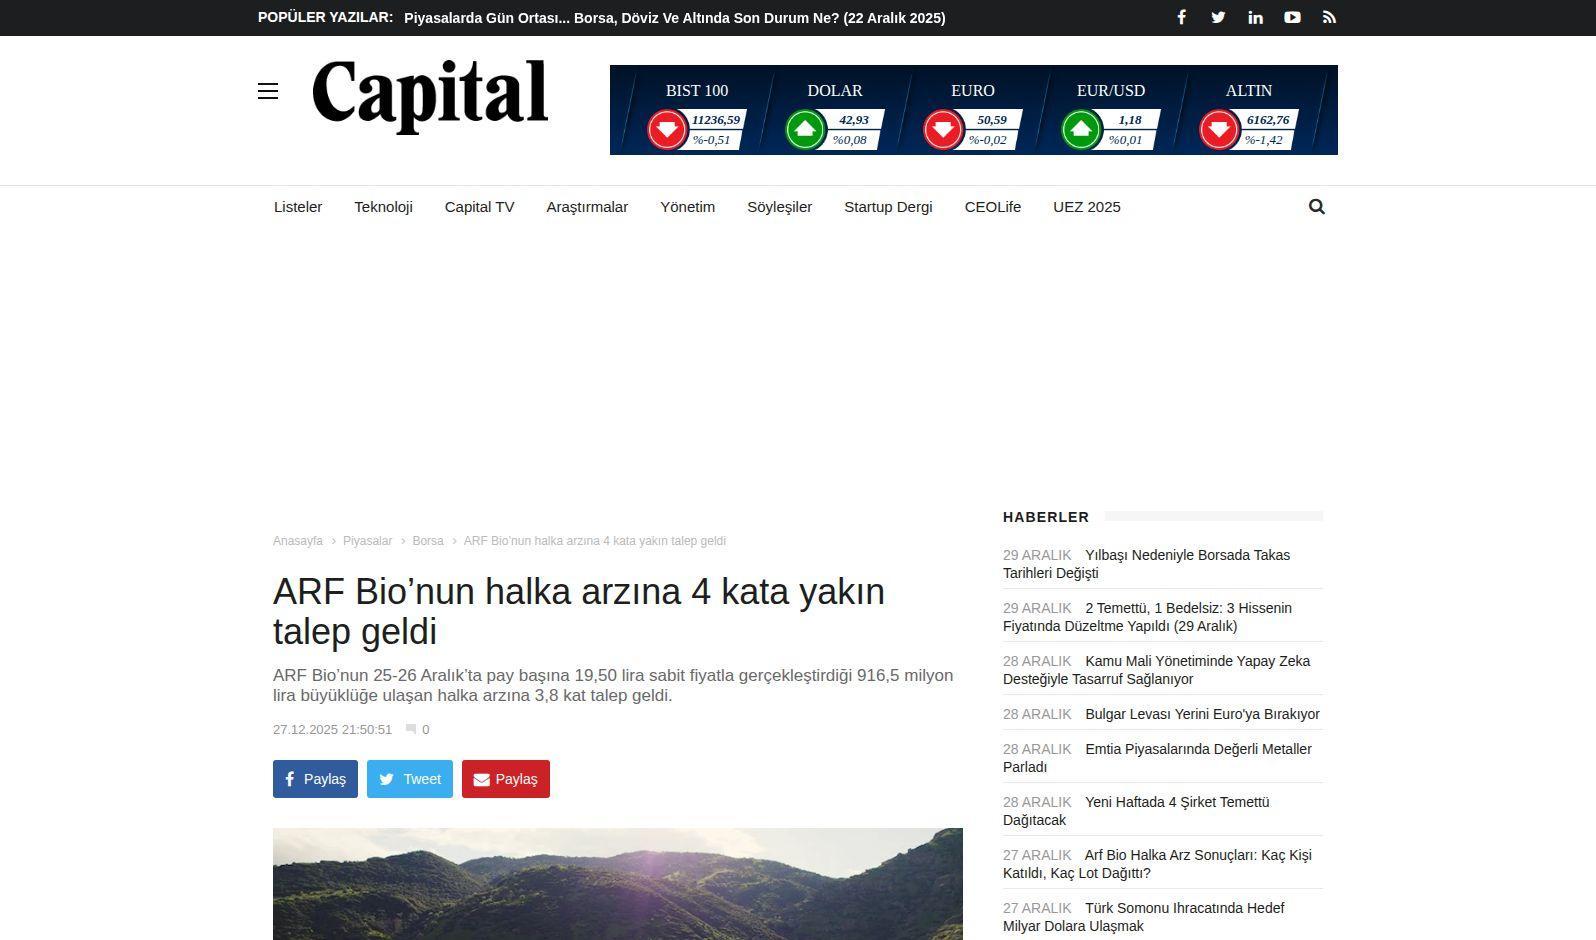
Task: Share by email with red Paylaş button
Action: click(x=505, y=779)
